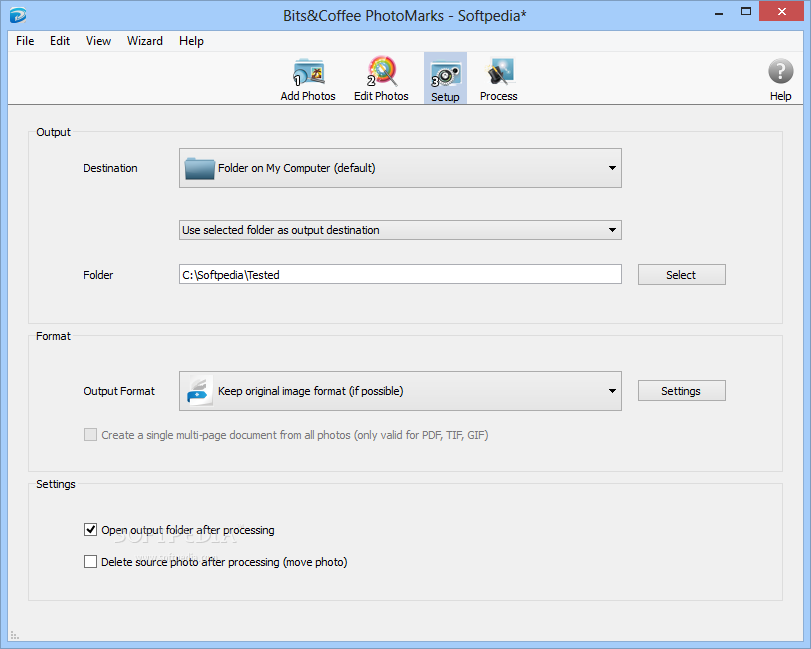Open output format Settings button
This screenshot has width=811, height=649.
tap(682, 391)
